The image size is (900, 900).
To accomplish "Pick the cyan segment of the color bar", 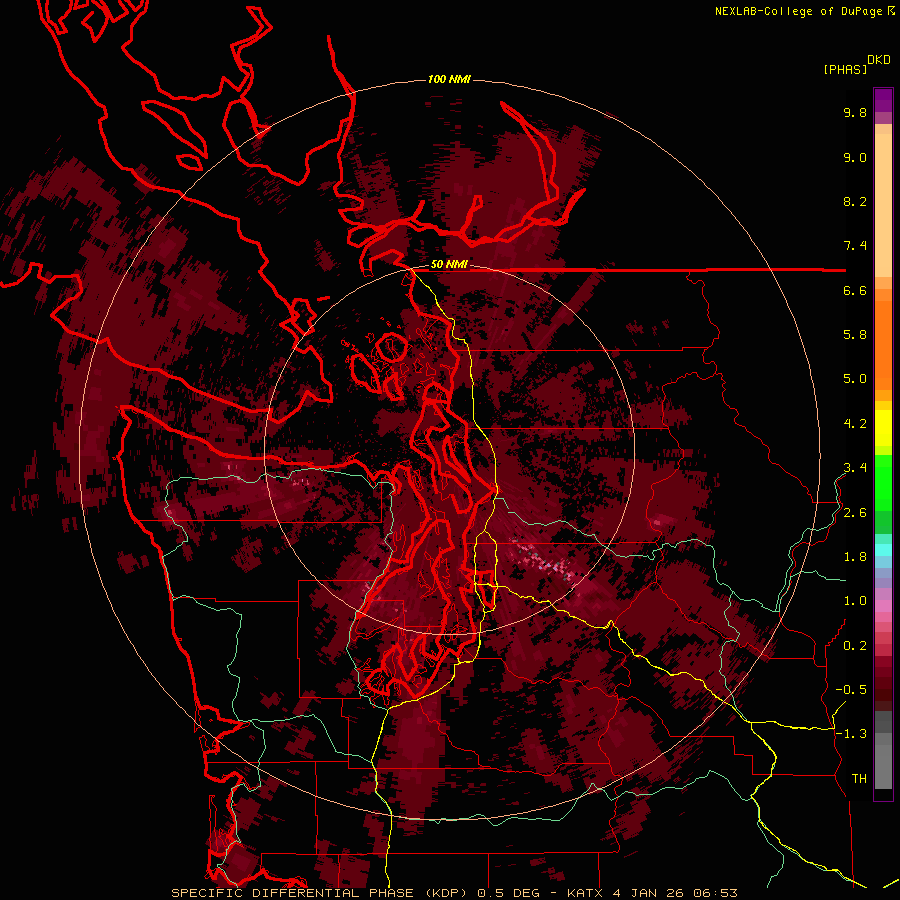I will coord(883,550).
